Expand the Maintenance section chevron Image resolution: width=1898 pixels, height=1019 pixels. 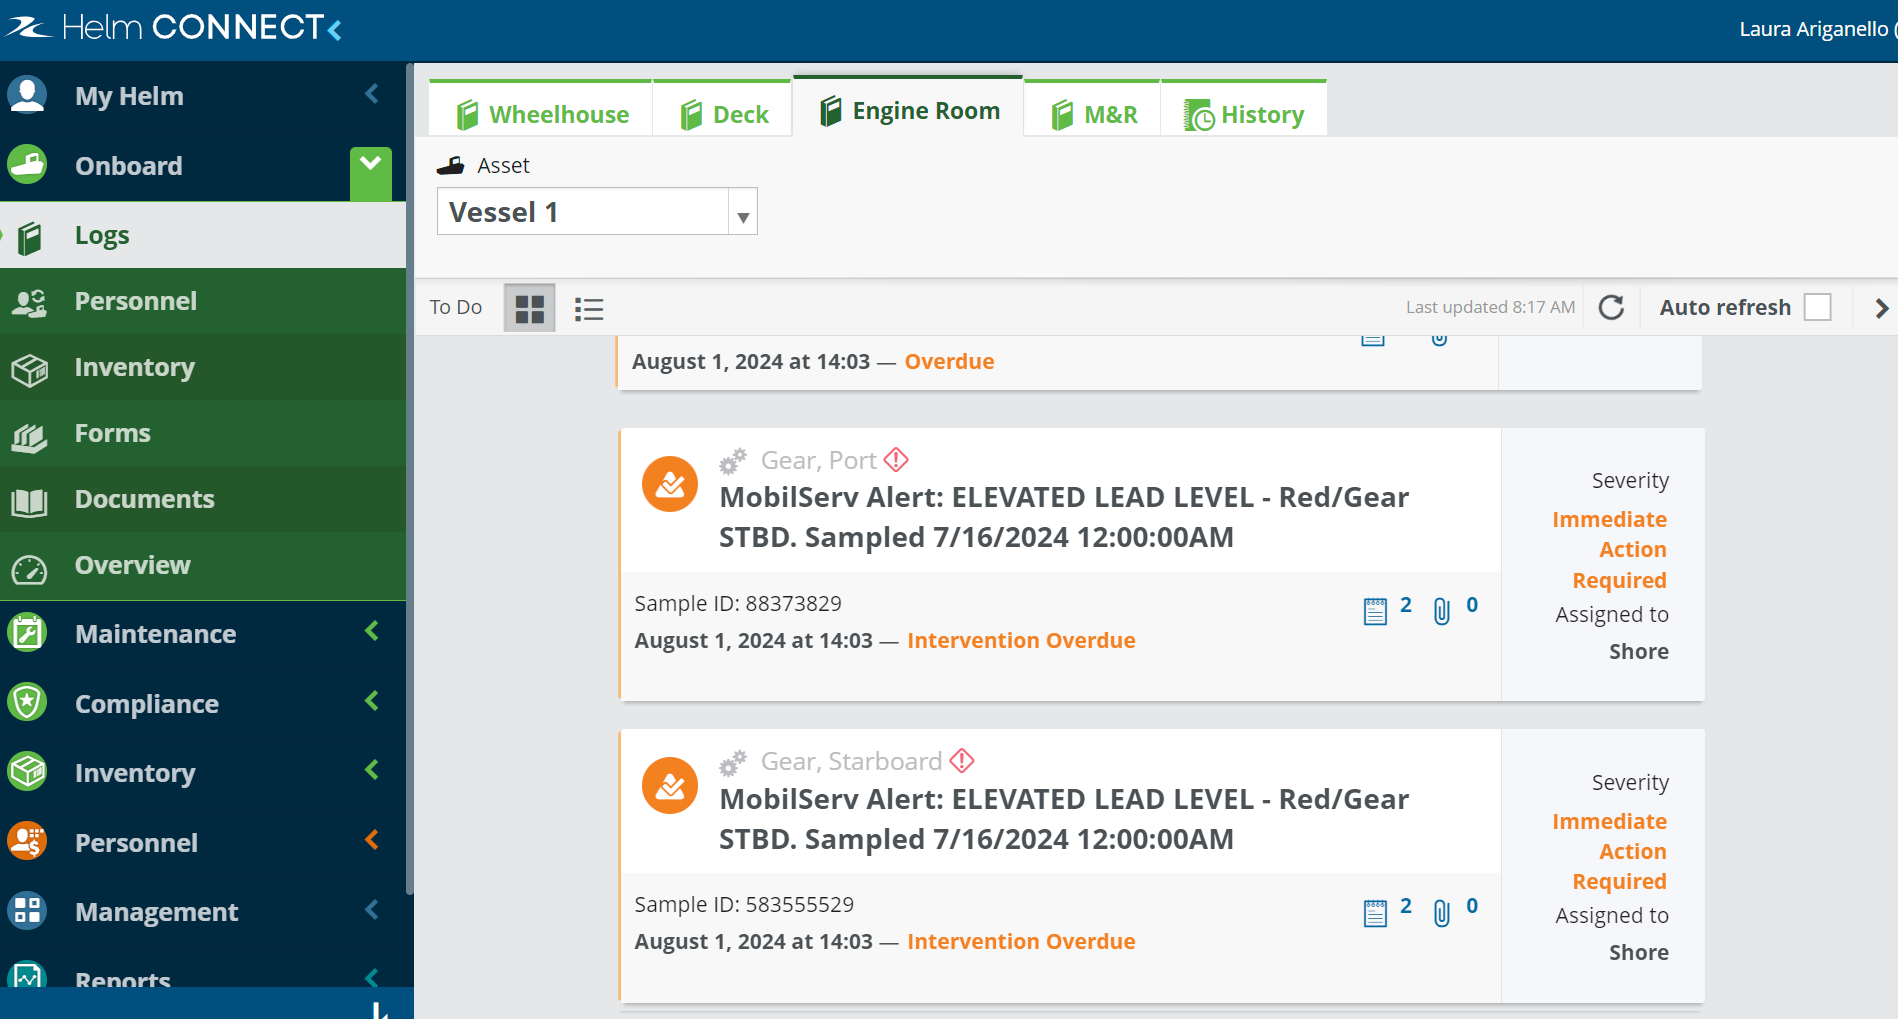(x=372, y=631)
